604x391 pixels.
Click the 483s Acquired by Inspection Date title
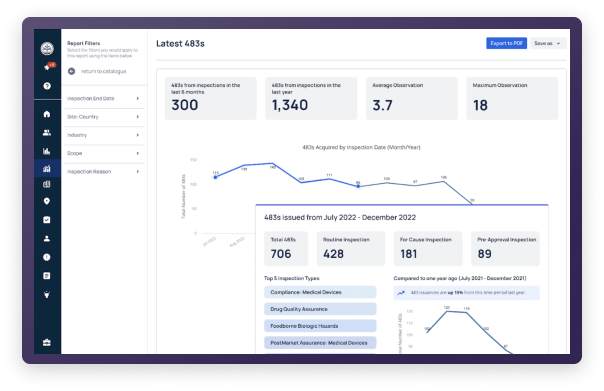tap(361, 147)
